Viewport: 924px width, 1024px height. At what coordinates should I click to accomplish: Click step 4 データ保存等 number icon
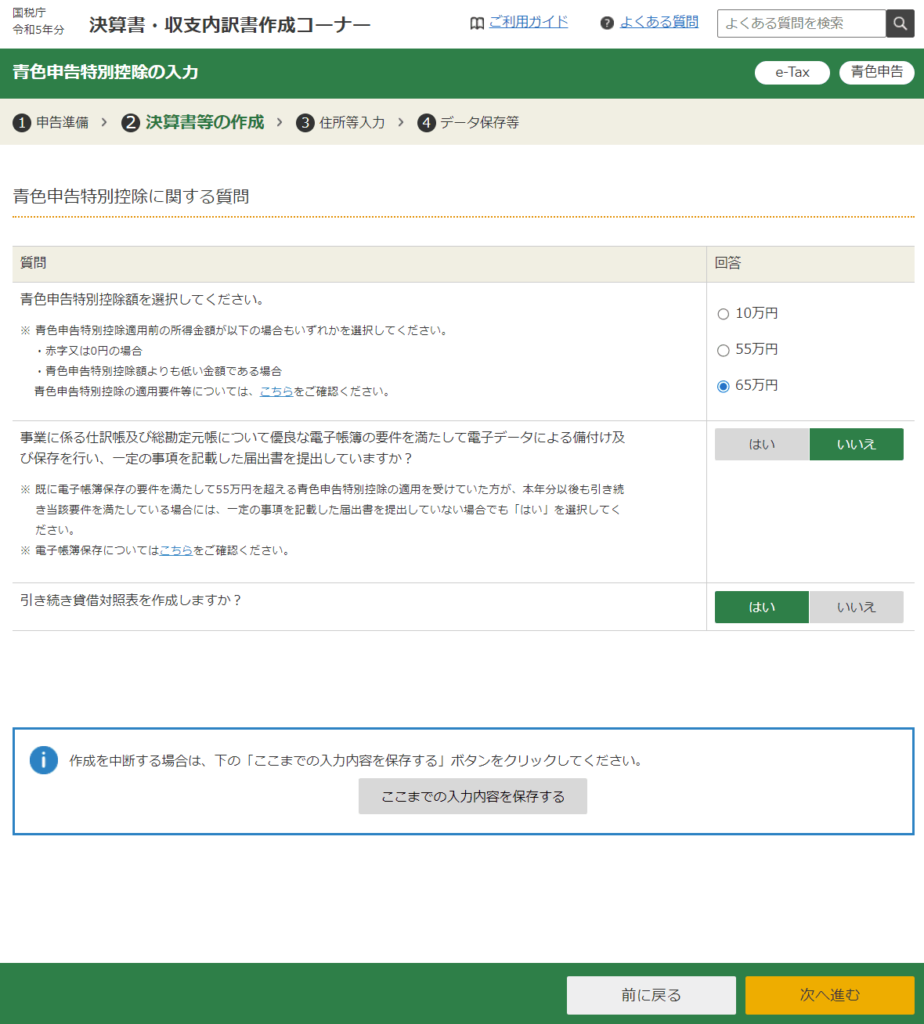tap(426, 123)
